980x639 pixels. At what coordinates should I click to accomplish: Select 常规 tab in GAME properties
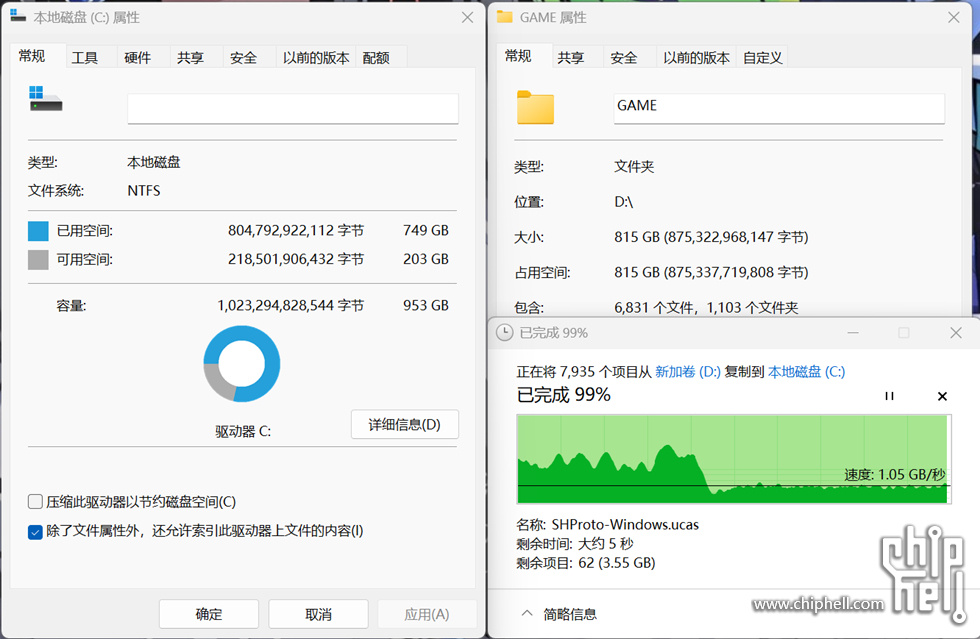[518, 56]
